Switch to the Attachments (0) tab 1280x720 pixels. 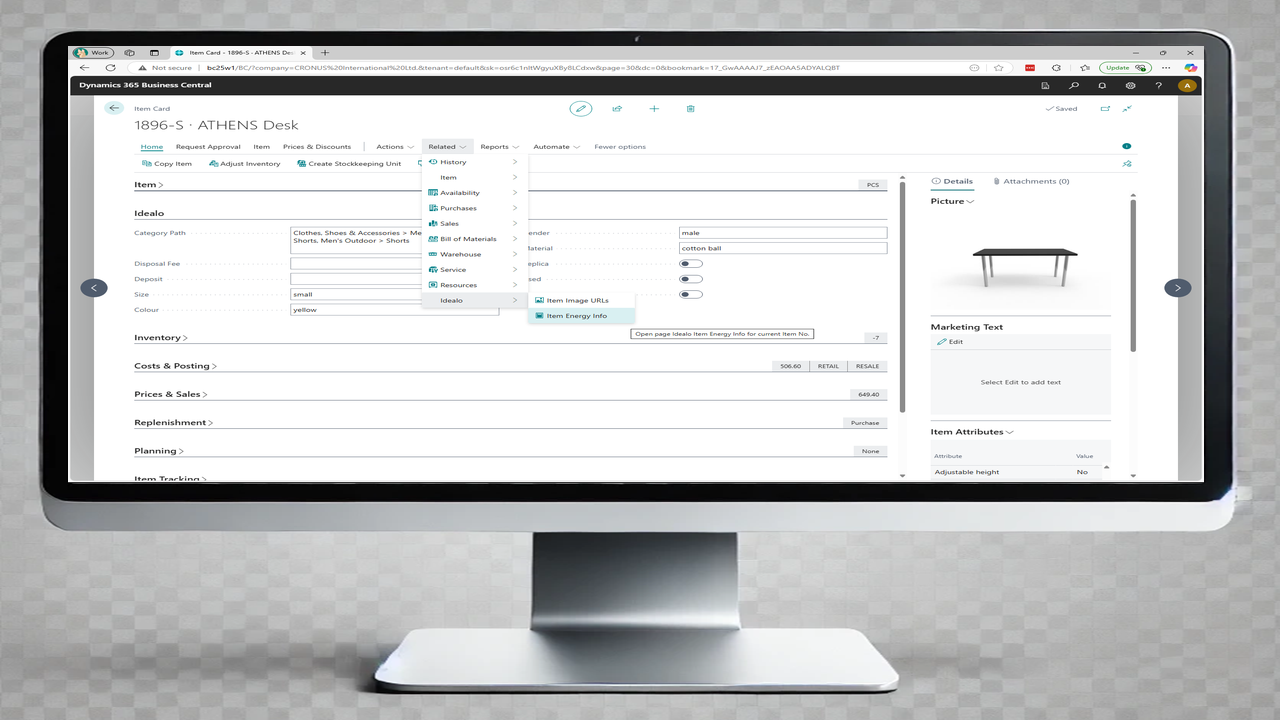1031,181
